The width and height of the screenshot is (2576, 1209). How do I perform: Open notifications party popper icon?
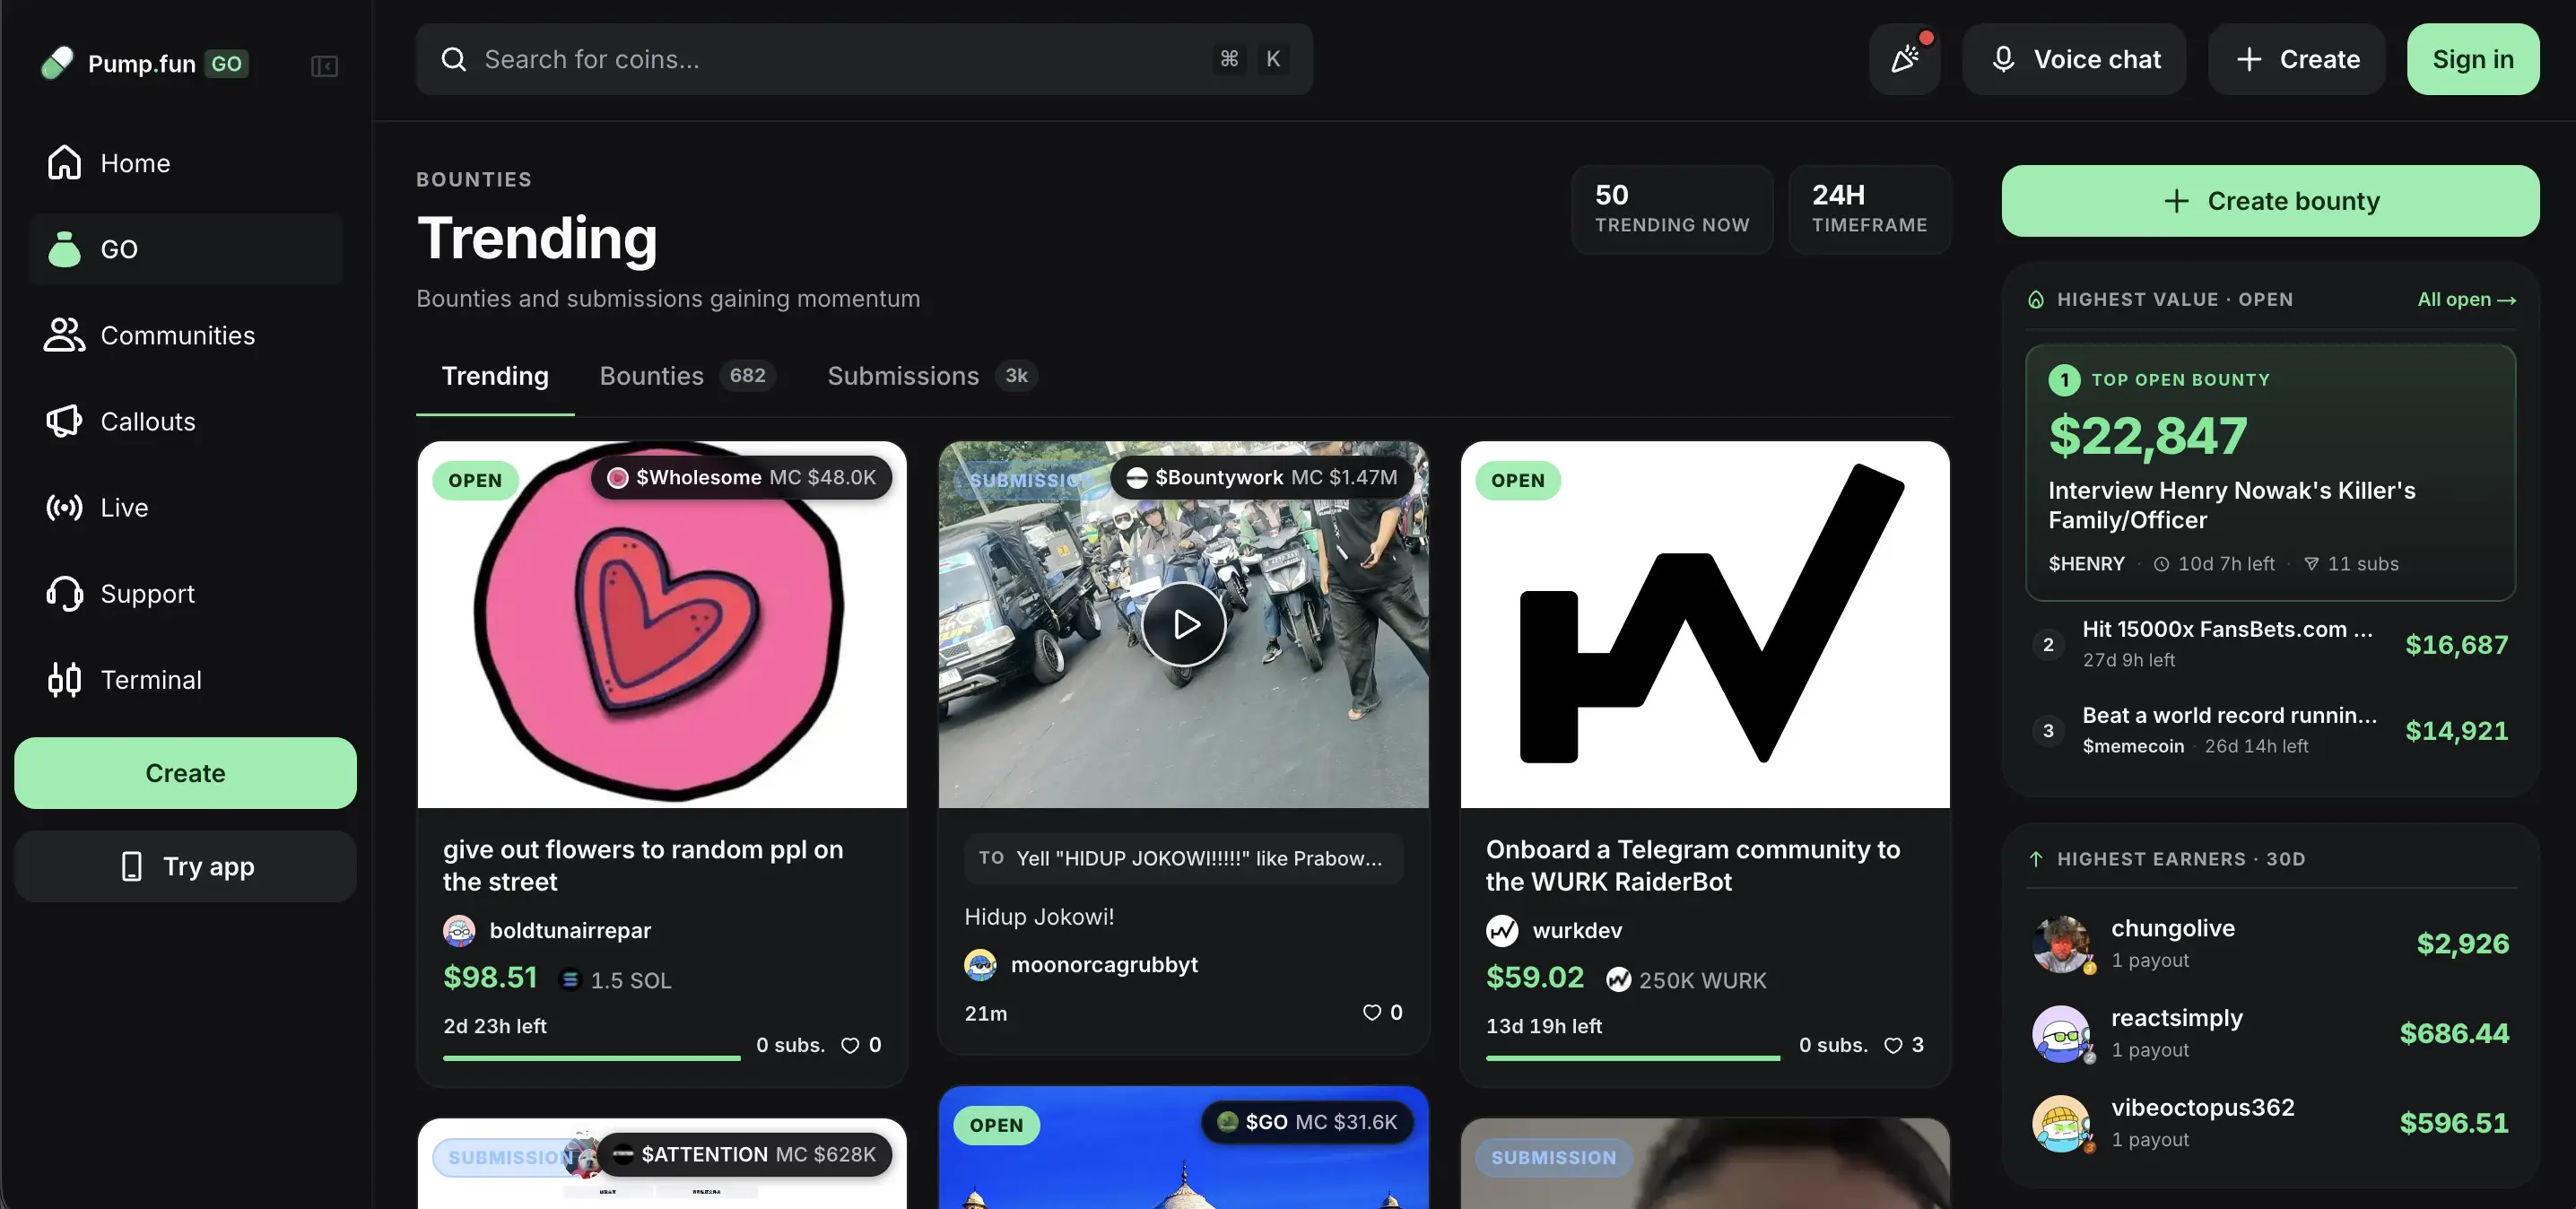coord(1904,59)
